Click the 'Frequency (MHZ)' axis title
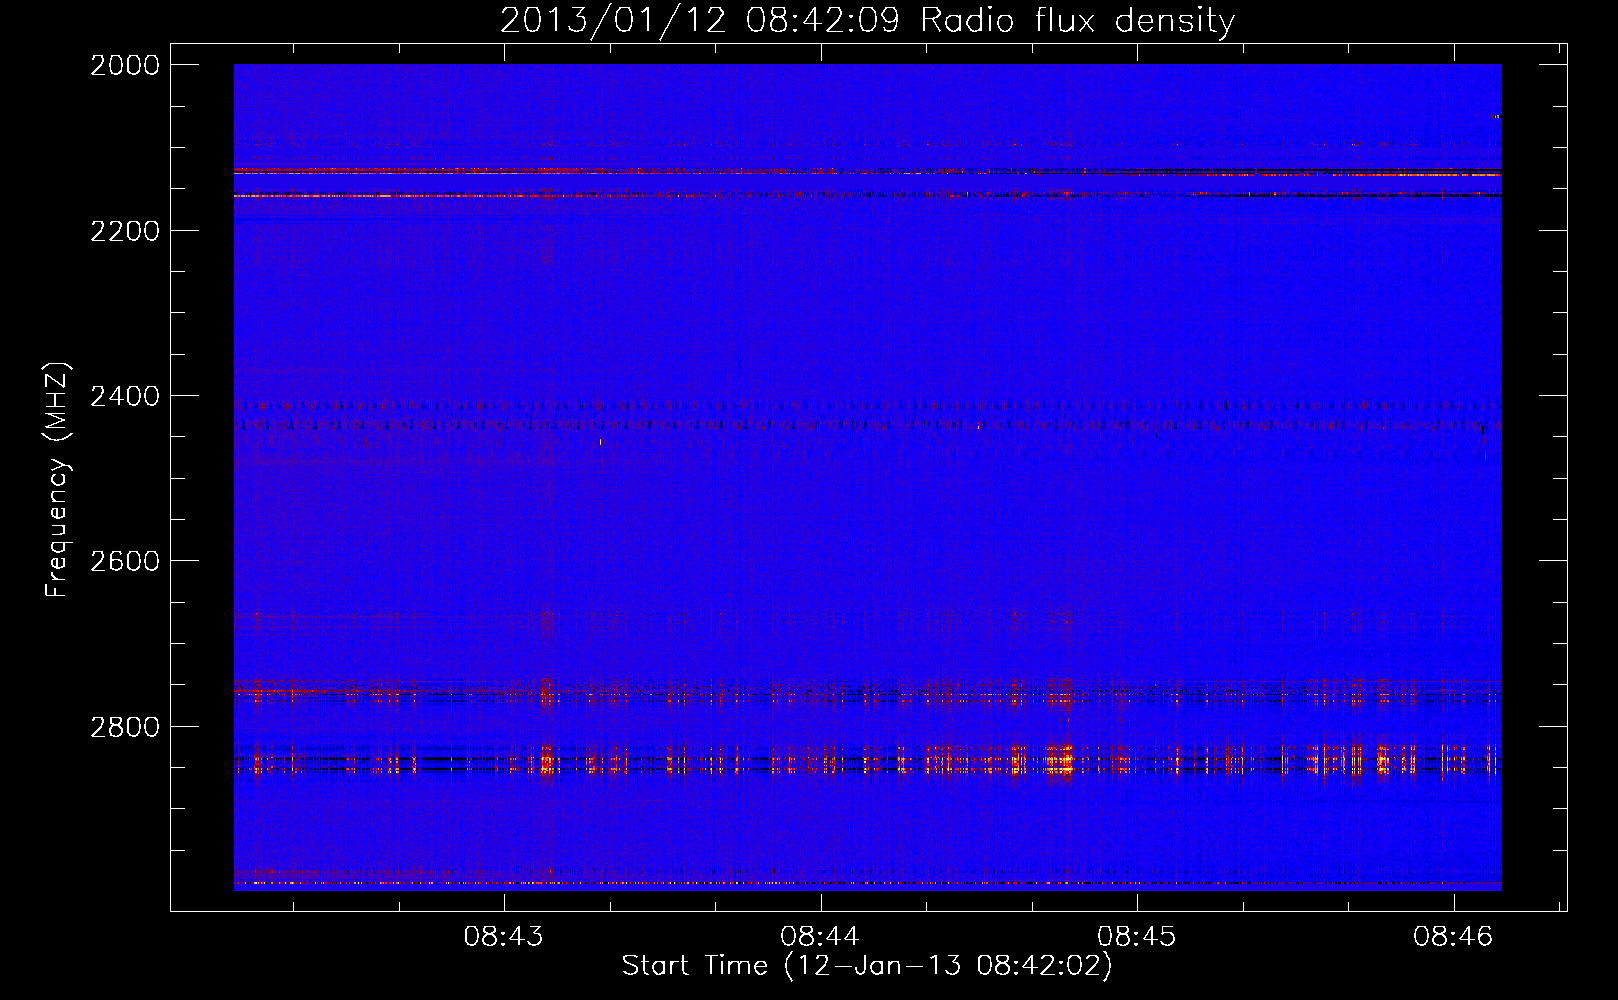This screenshot has width=1618, height=1000. [58, 480]
